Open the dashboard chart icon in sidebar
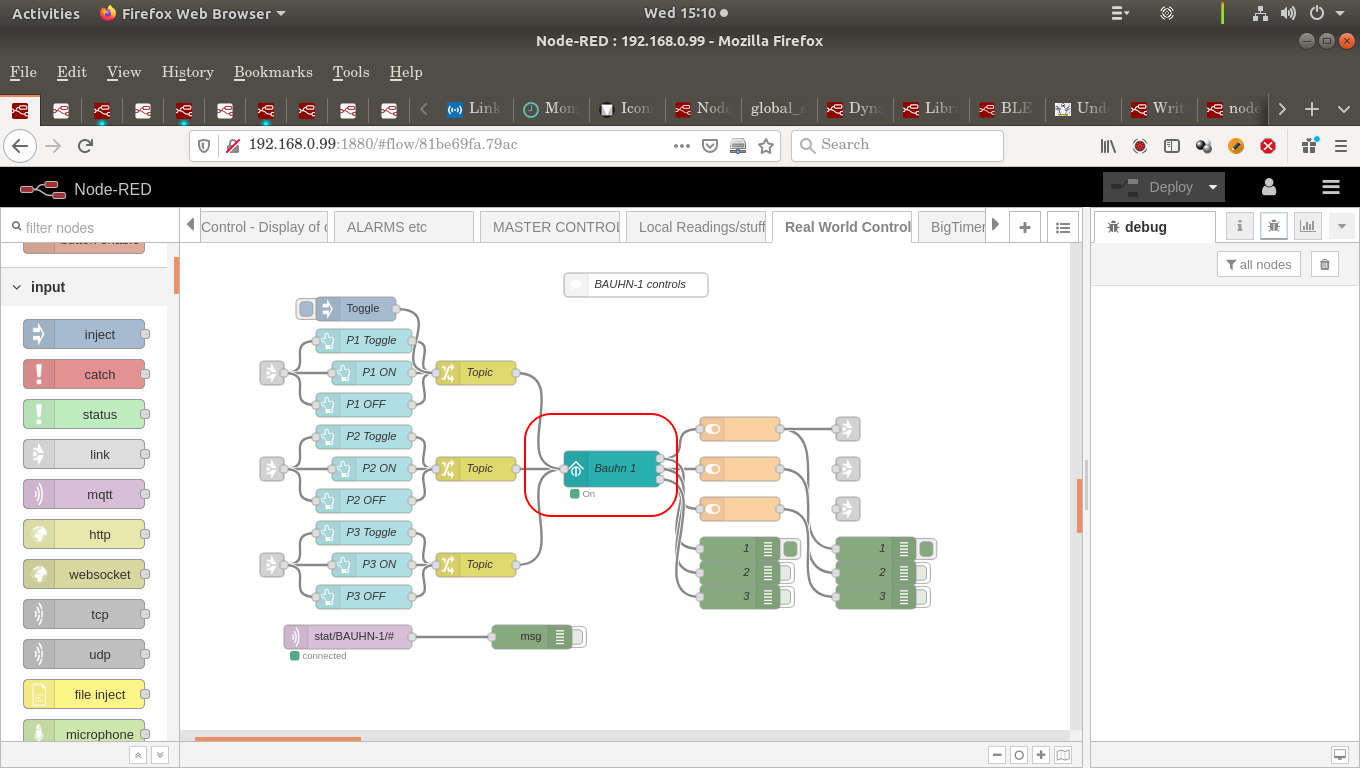 pyautogui.click(x=1307, y=226)
